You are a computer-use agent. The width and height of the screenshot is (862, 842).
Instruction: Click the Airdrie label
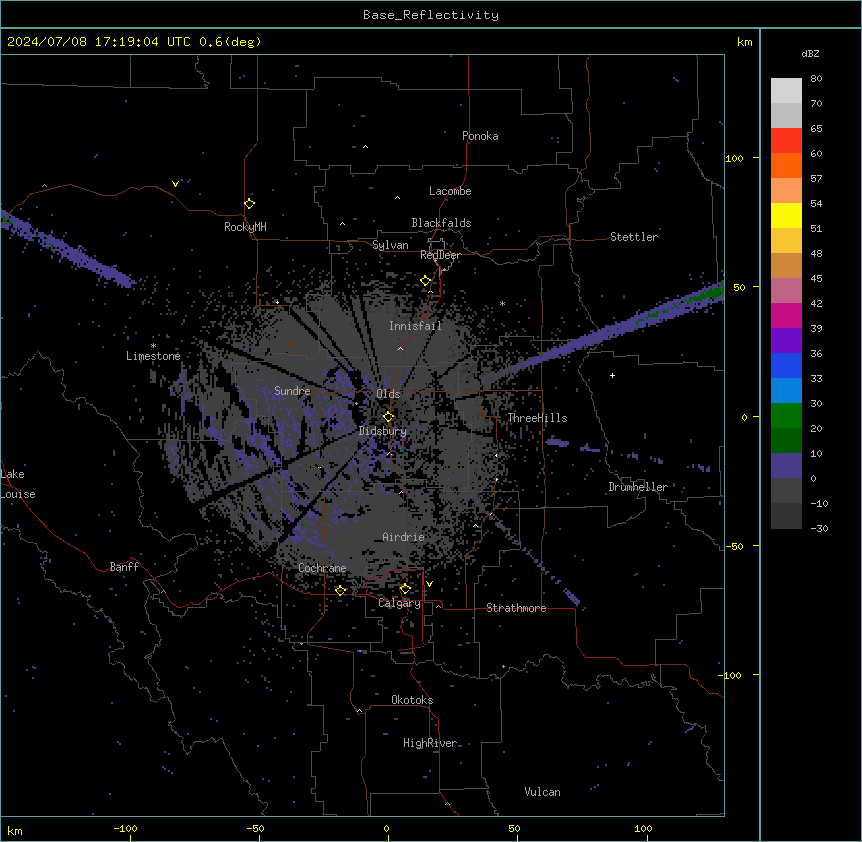(403, 537)
